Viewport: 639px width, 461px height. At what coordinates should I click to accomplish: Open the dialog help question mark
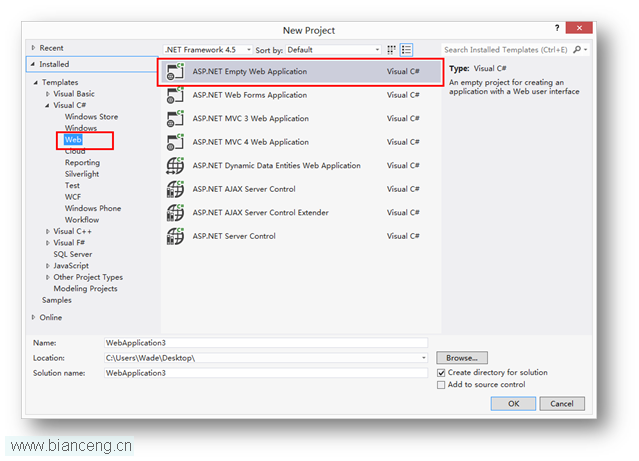coord(557,28)
